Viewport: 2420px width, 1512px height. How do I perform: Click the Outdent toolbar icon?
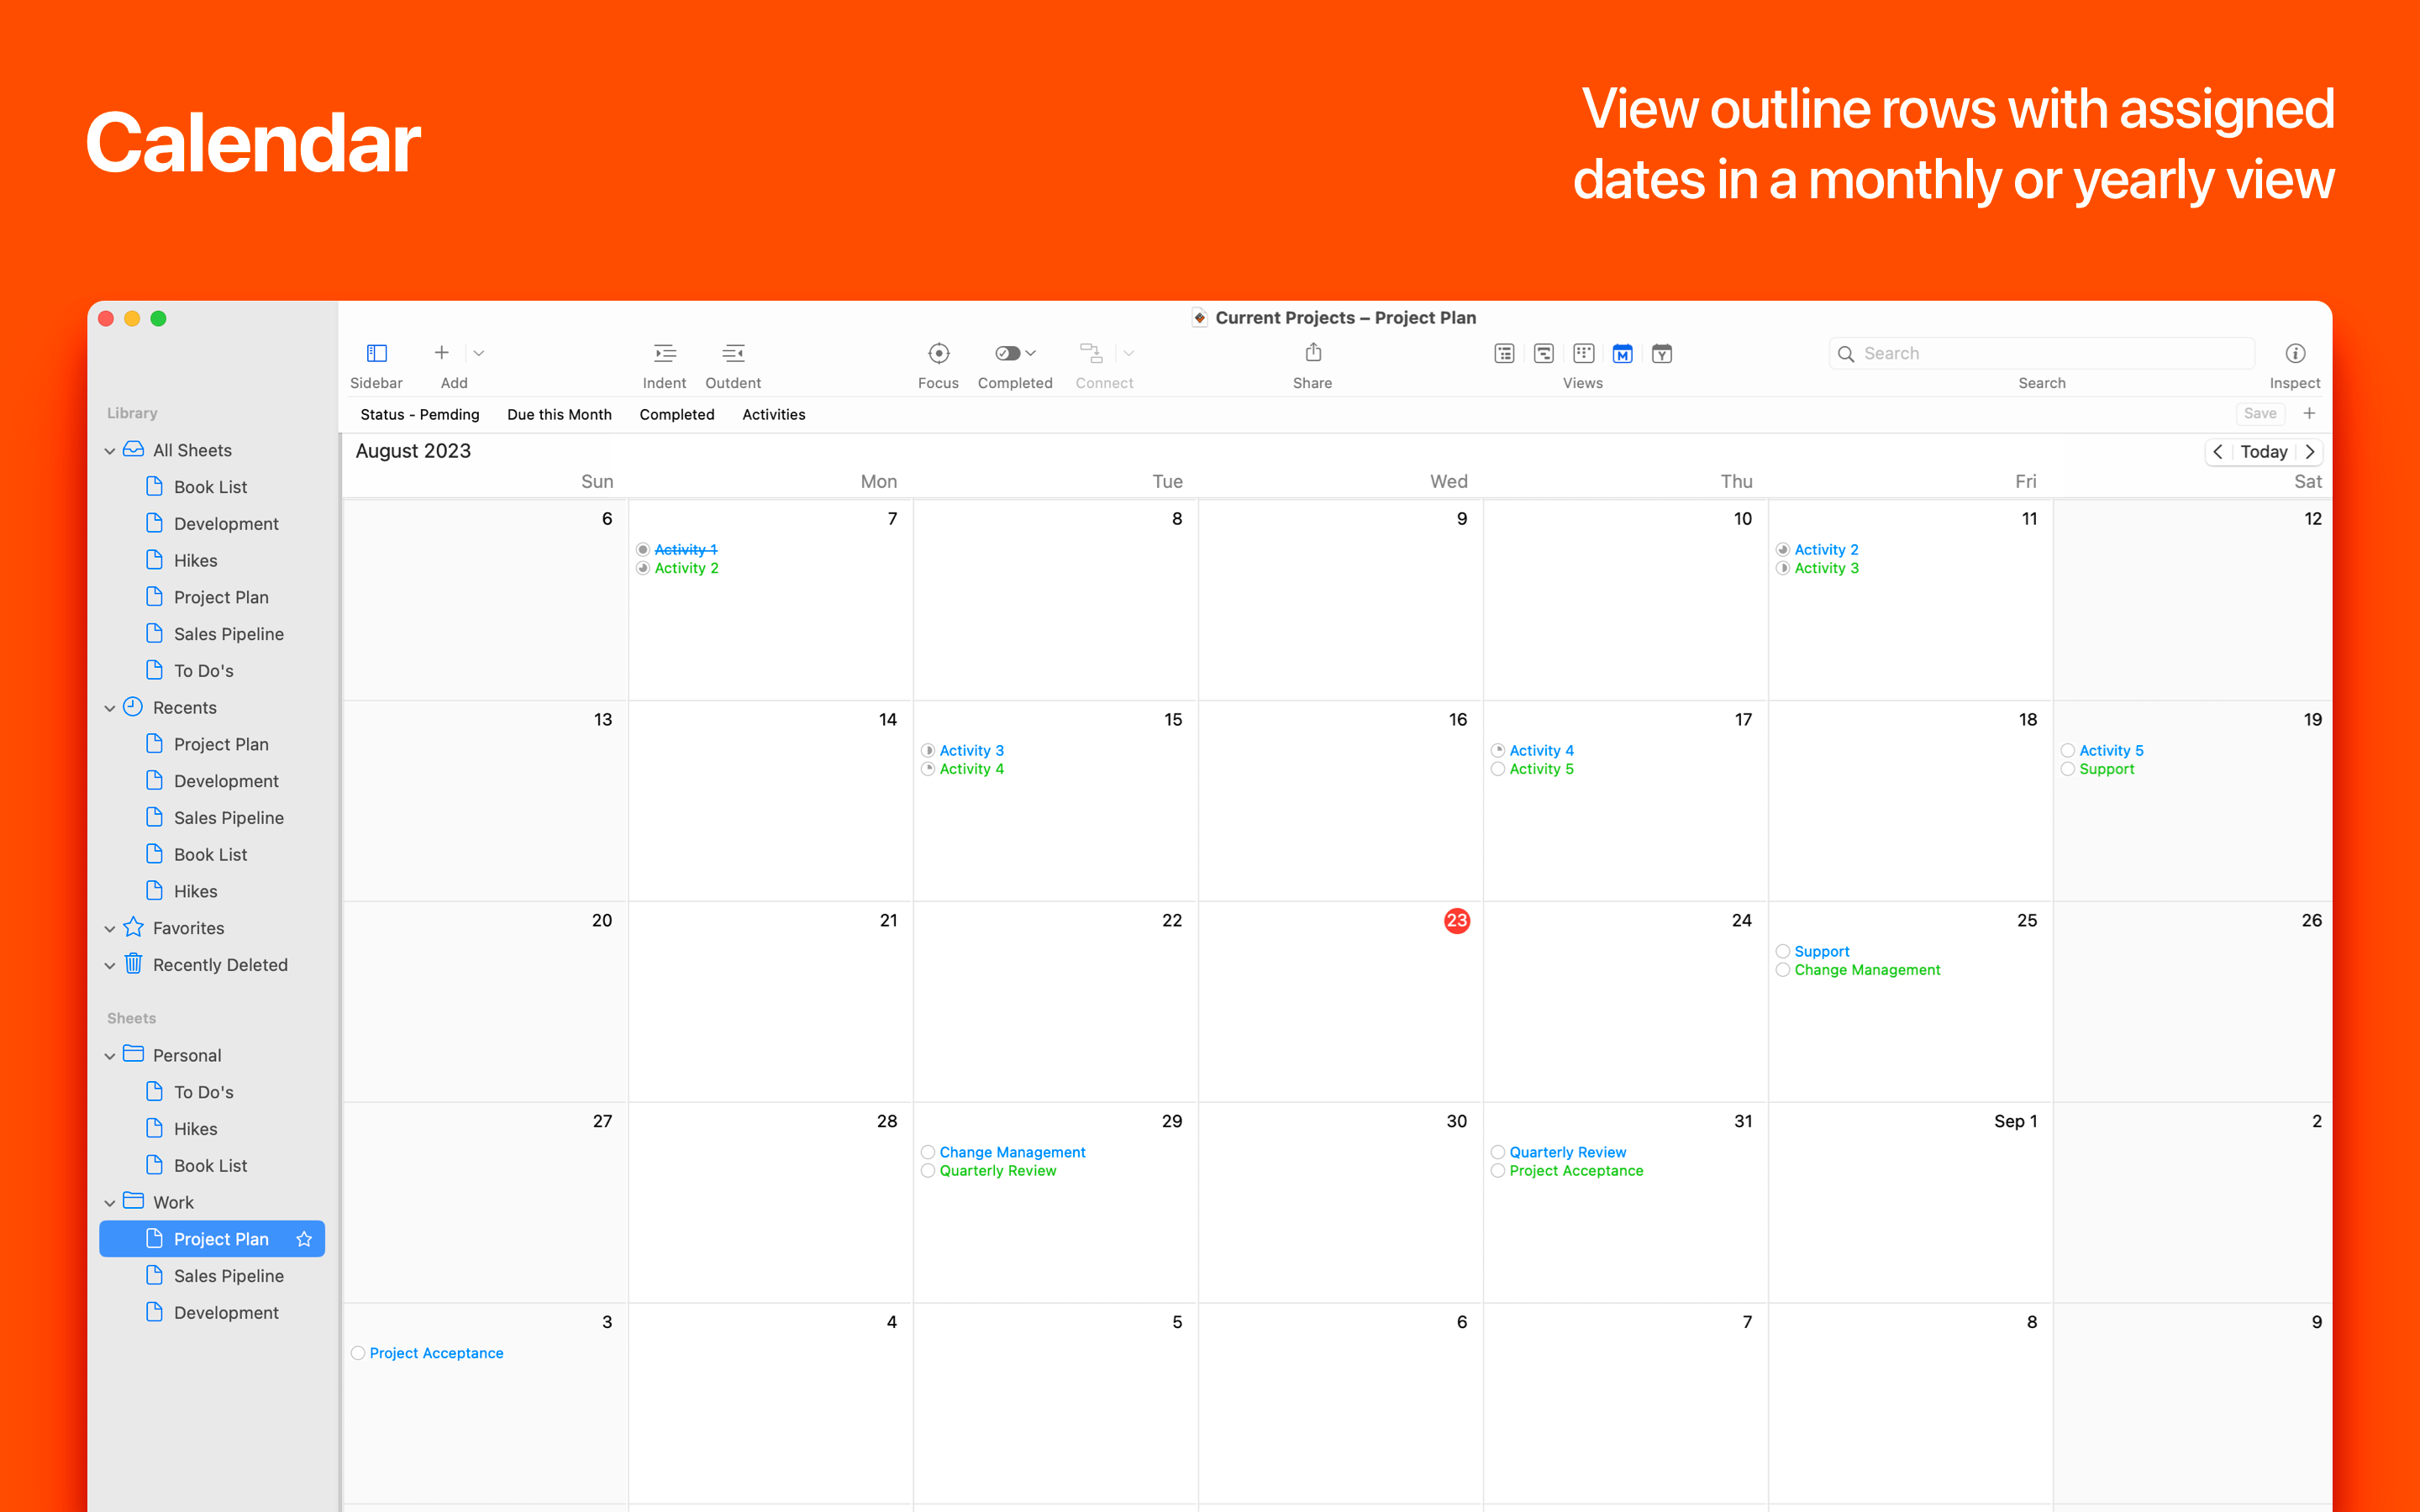(733, 353)
